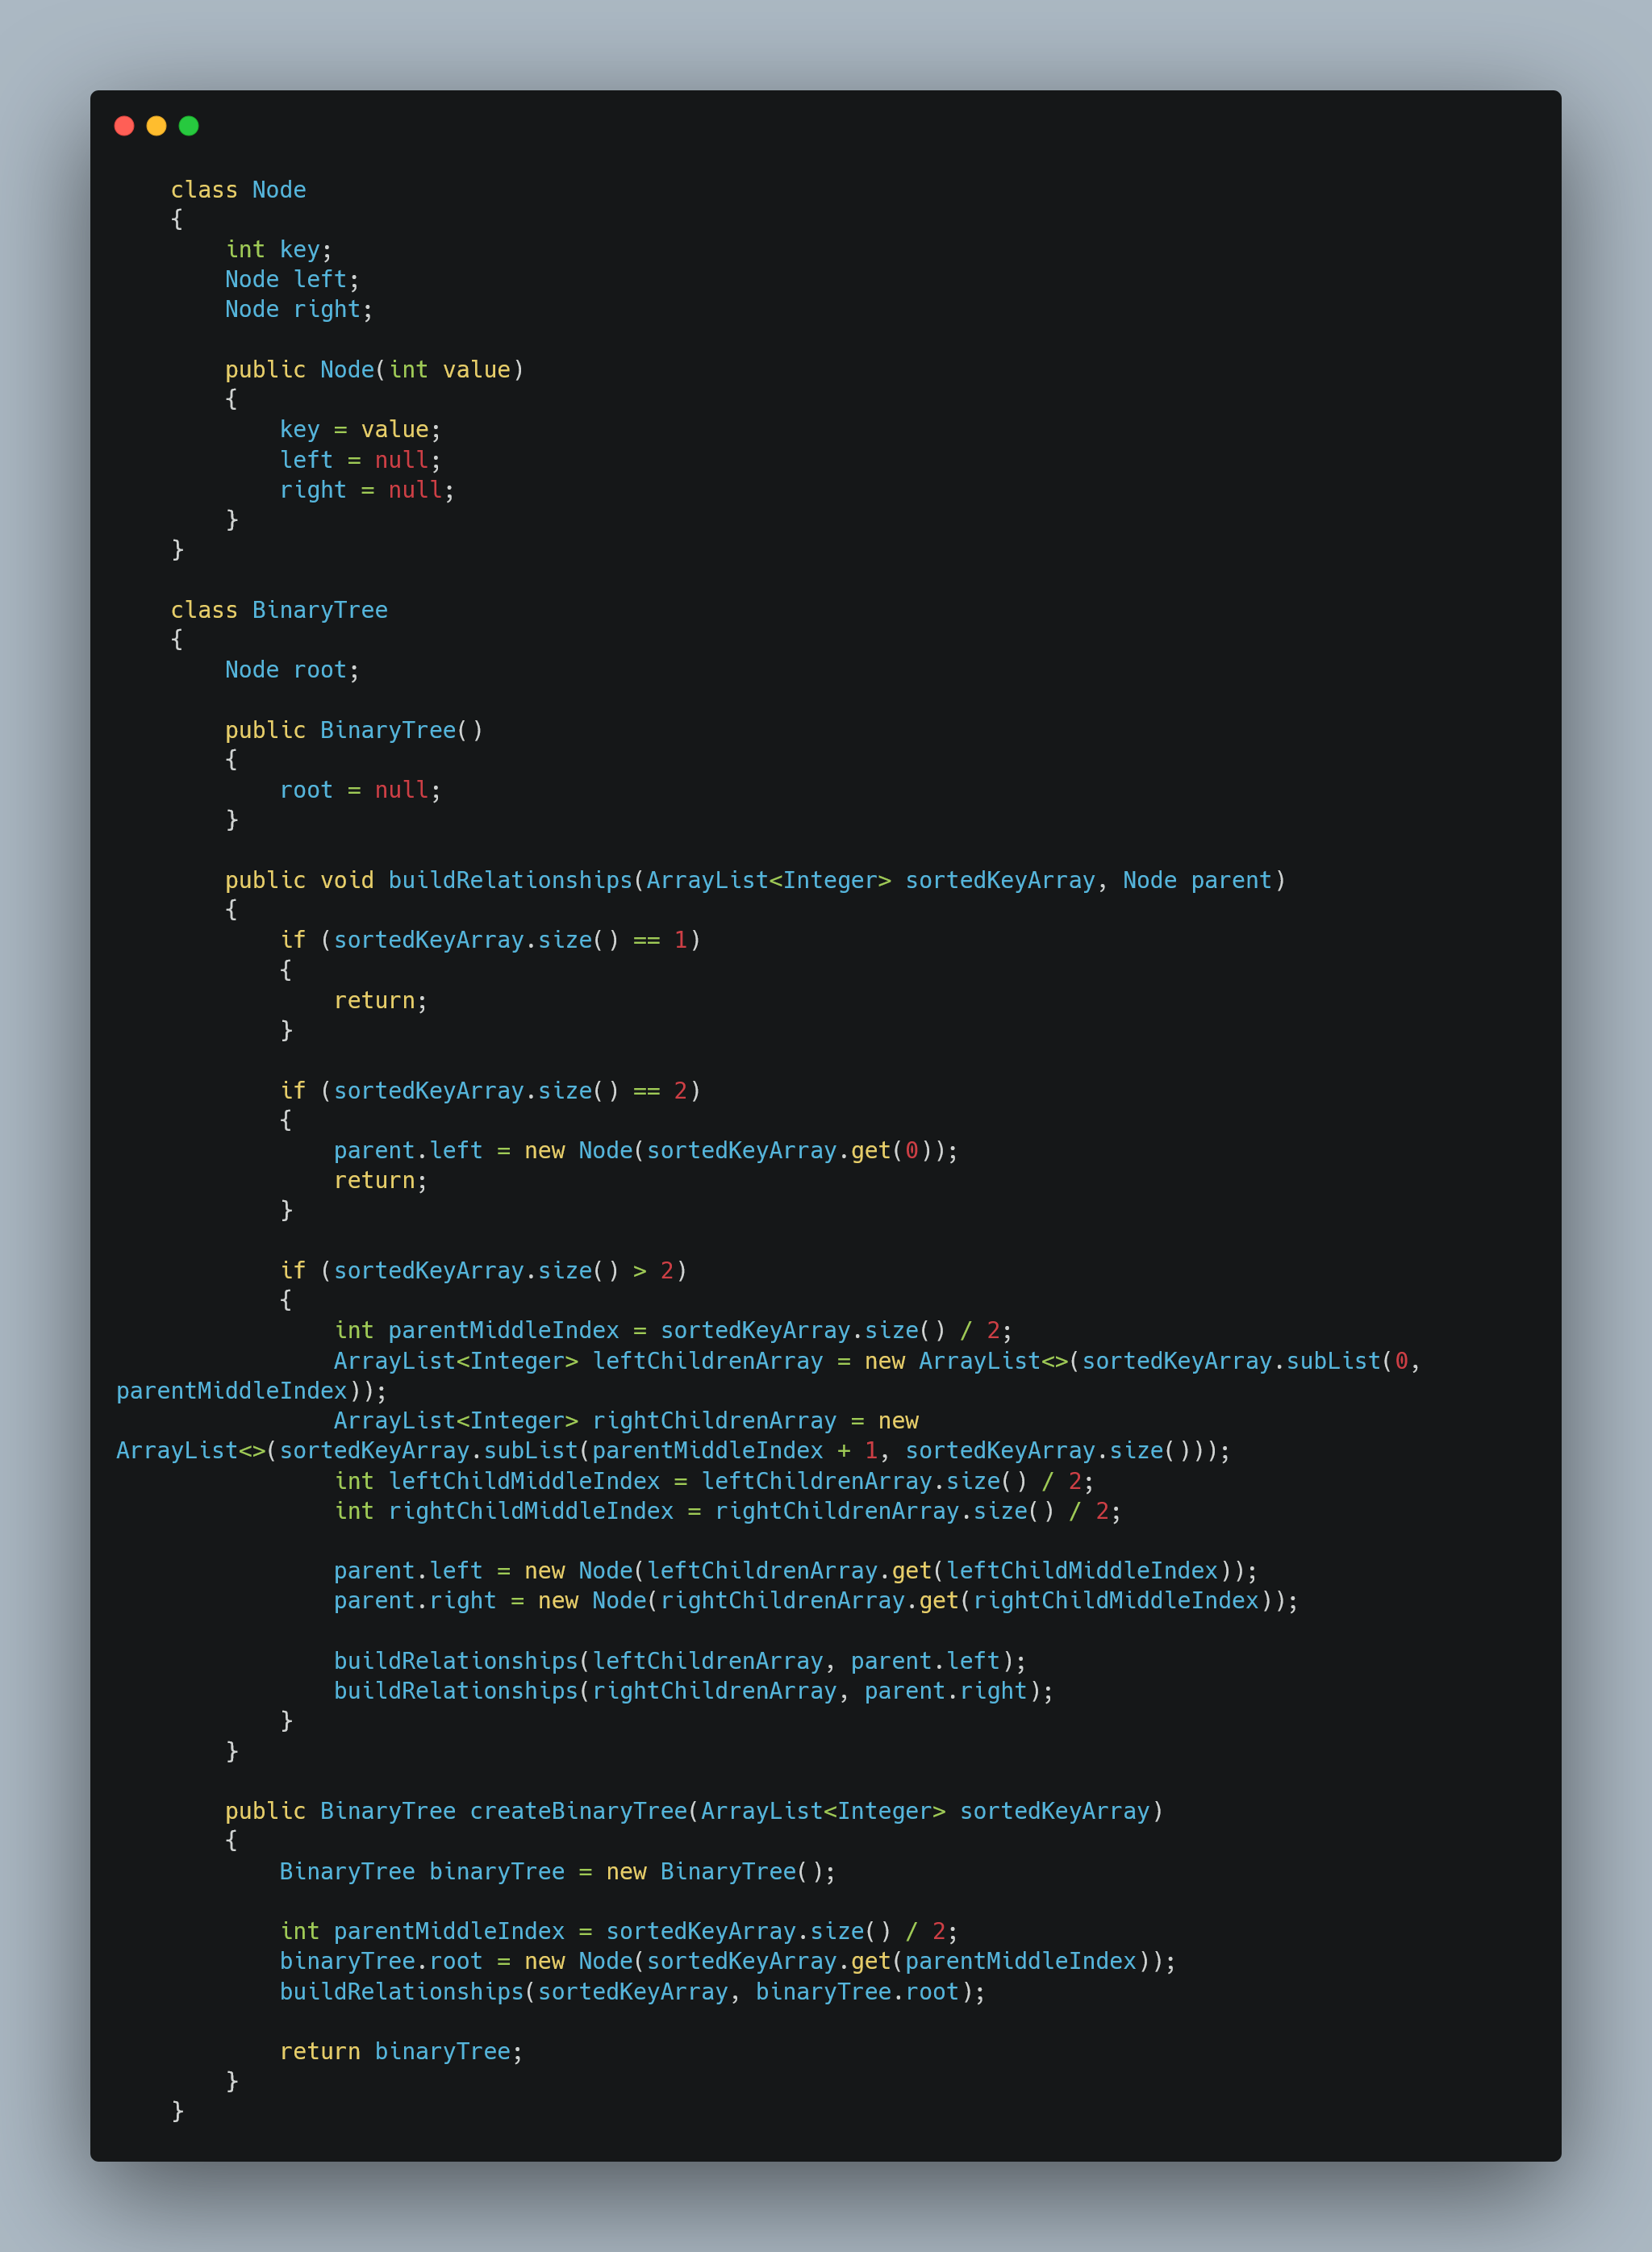Image resolution: width=1652 pixels, height=2252 pixels.
Task: Click the 'int key;' field line
Action: (278, 250)
